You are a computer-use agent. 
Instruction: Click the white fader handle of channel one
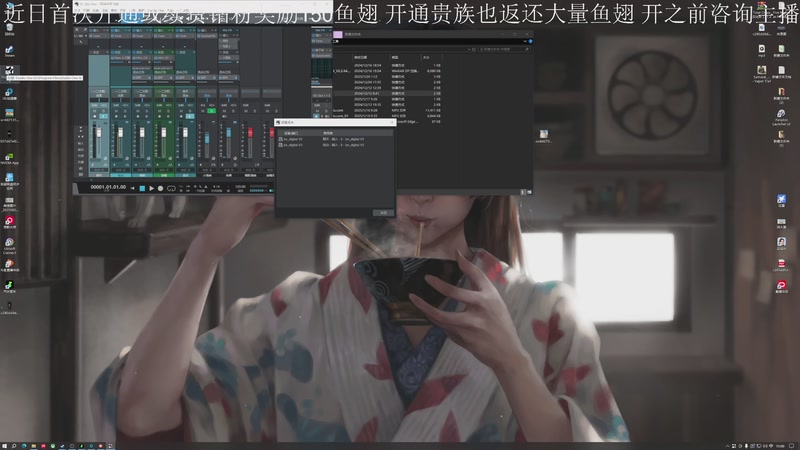tap(98, 133)
